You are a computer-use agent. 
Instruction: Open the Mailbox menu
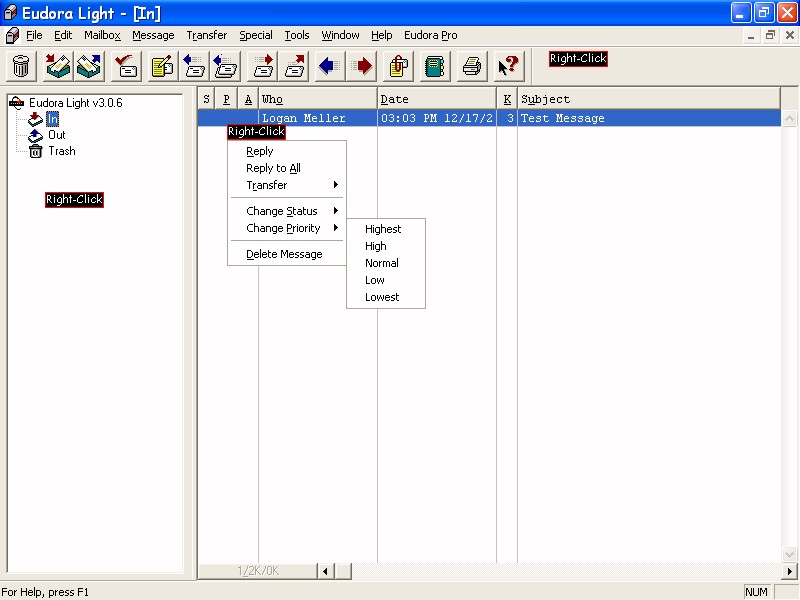pyautogui.click(x=103, y=35)
